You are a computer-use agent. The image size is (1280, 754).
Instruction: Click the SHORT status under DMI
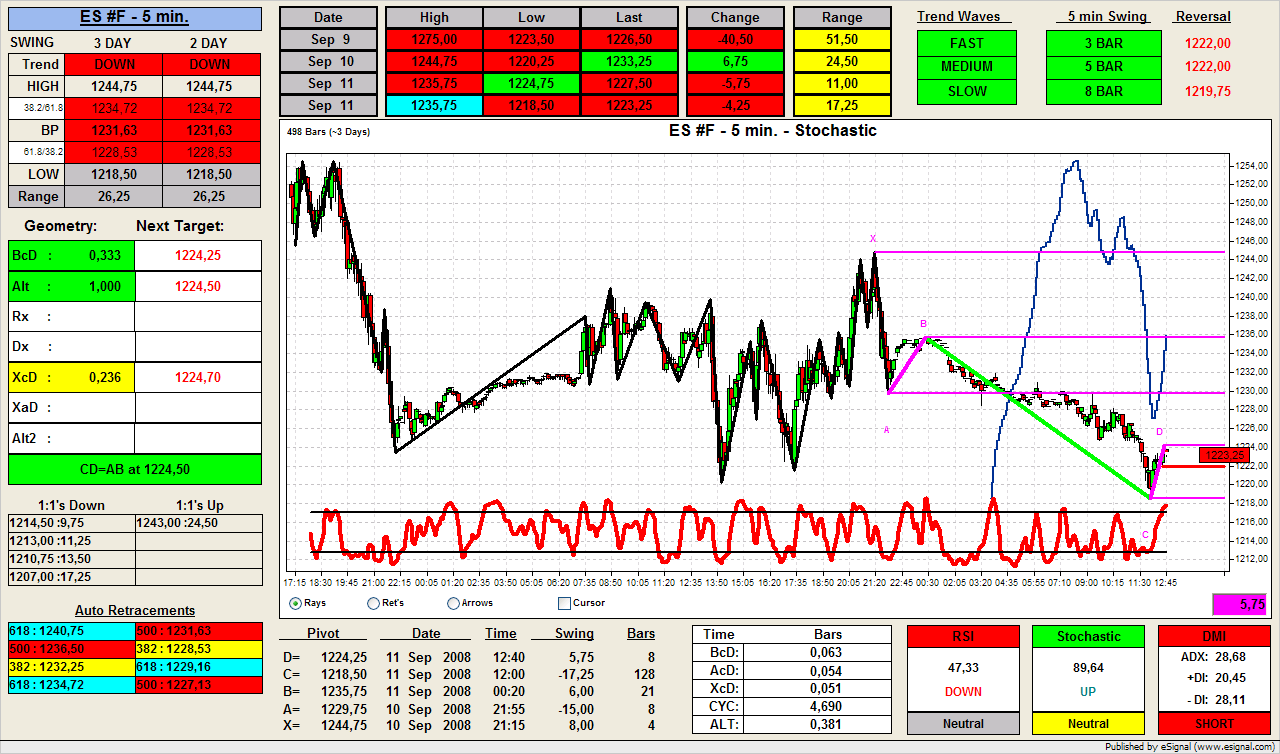(1214, 724)
